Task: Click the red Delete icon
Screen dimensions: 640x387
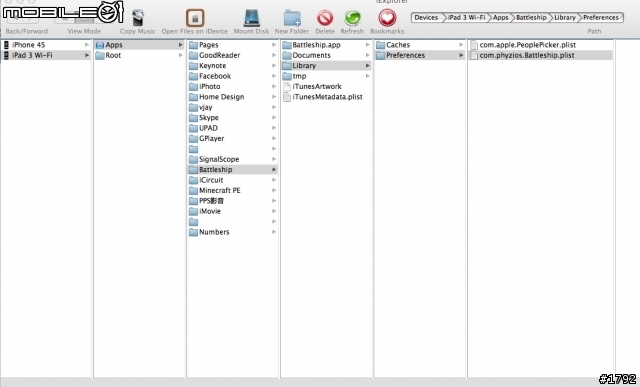Action: [325, 18]
